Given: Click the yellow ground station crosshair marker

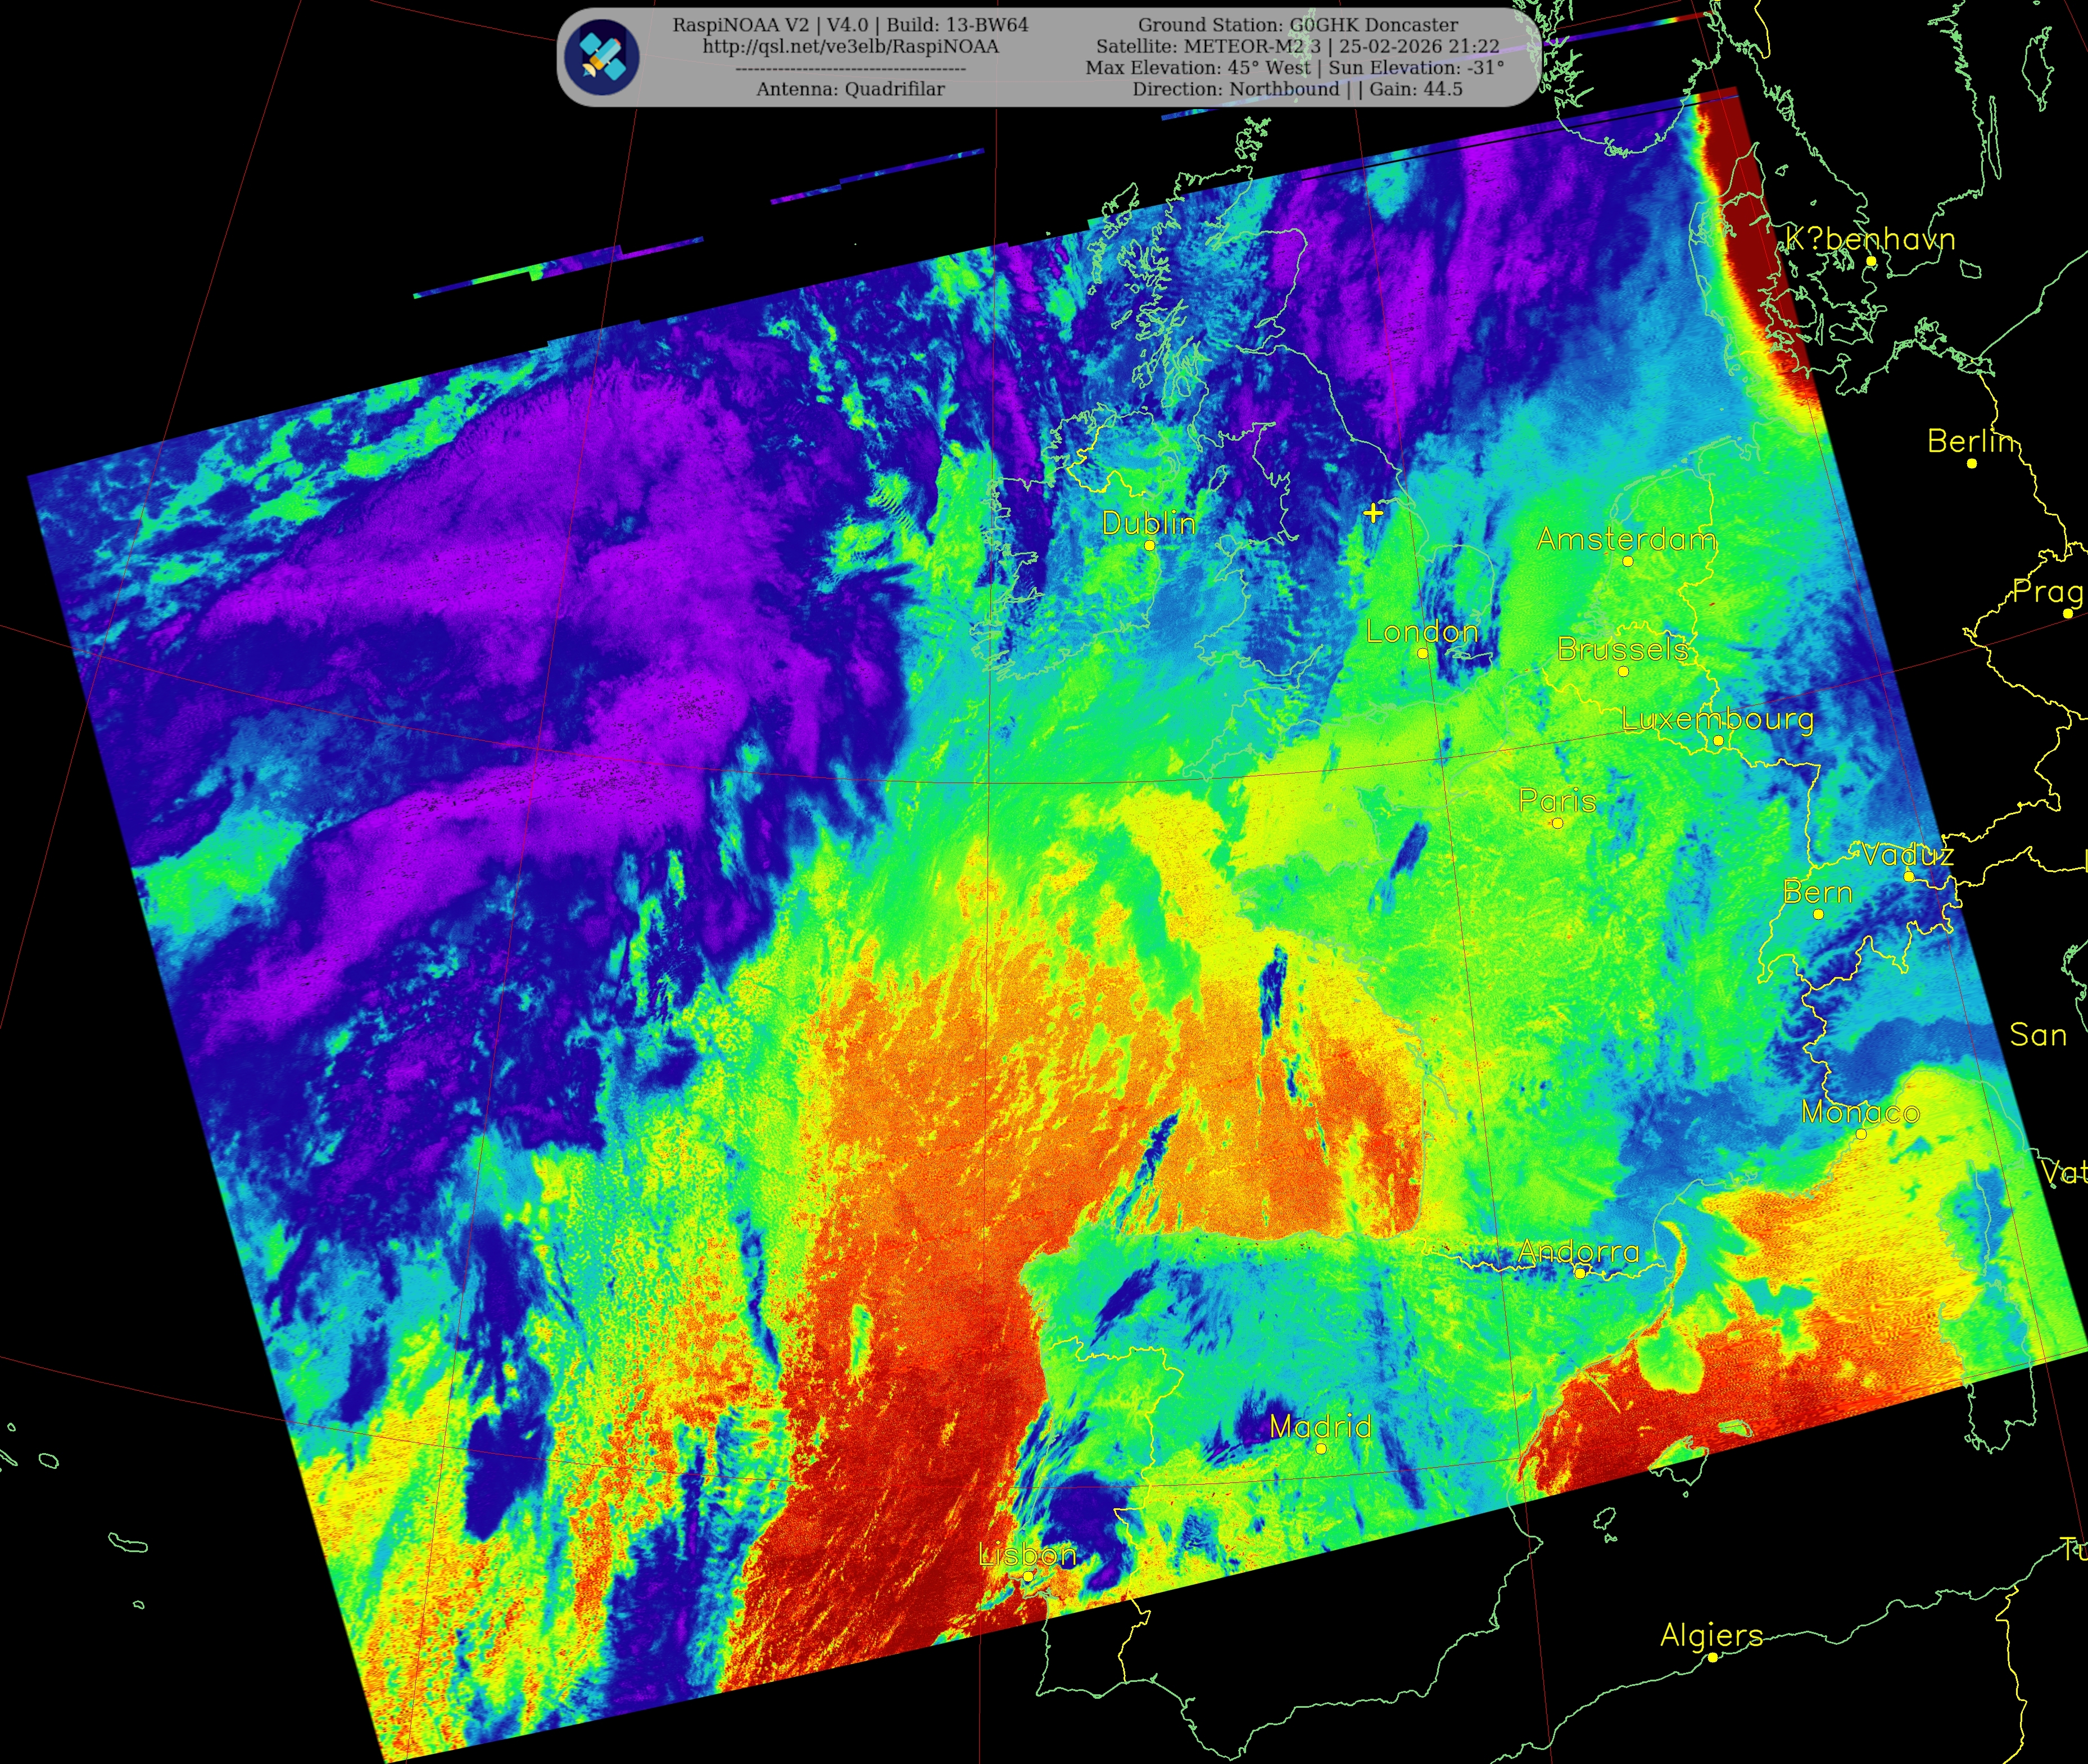Looking at the screenshot, I should pos(1373,513).
